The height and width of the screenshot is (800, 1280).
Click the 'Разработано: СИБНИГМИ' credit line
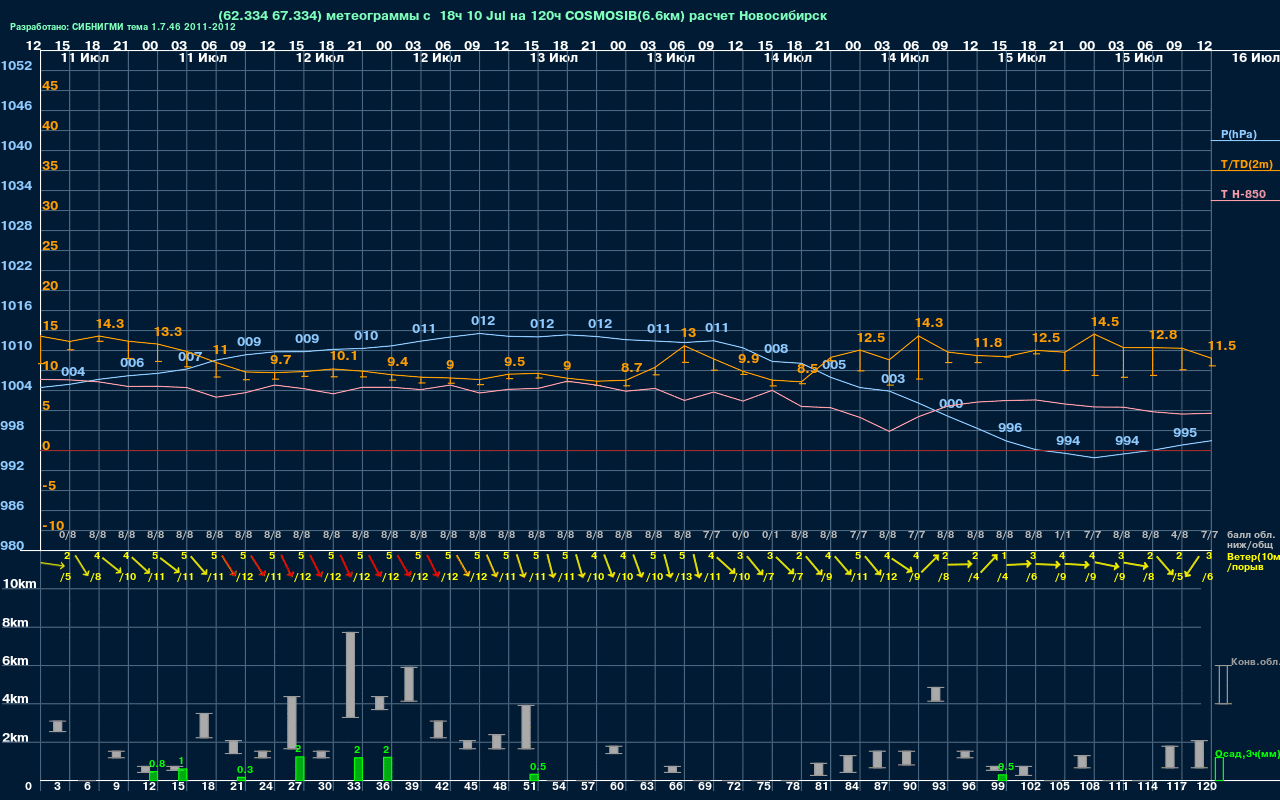[x=123, y=27]
